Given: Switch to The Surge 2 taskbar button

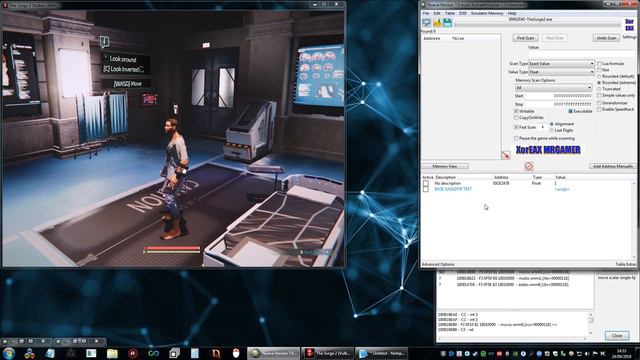Looking at the screenshot, I should coord(327,353).
